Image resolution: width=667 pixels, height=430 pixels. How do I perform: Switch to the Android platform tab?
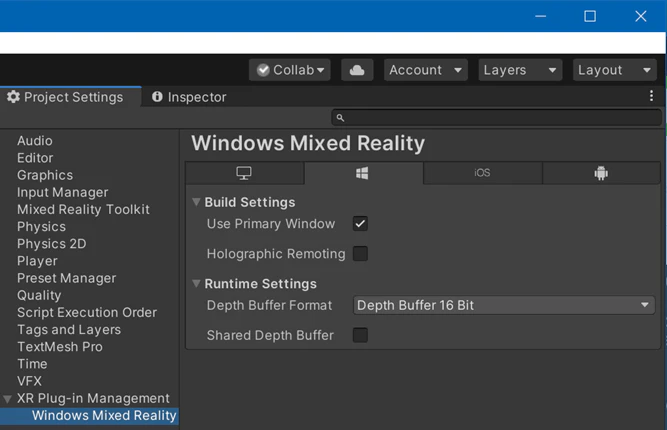(x=601, y=173)
